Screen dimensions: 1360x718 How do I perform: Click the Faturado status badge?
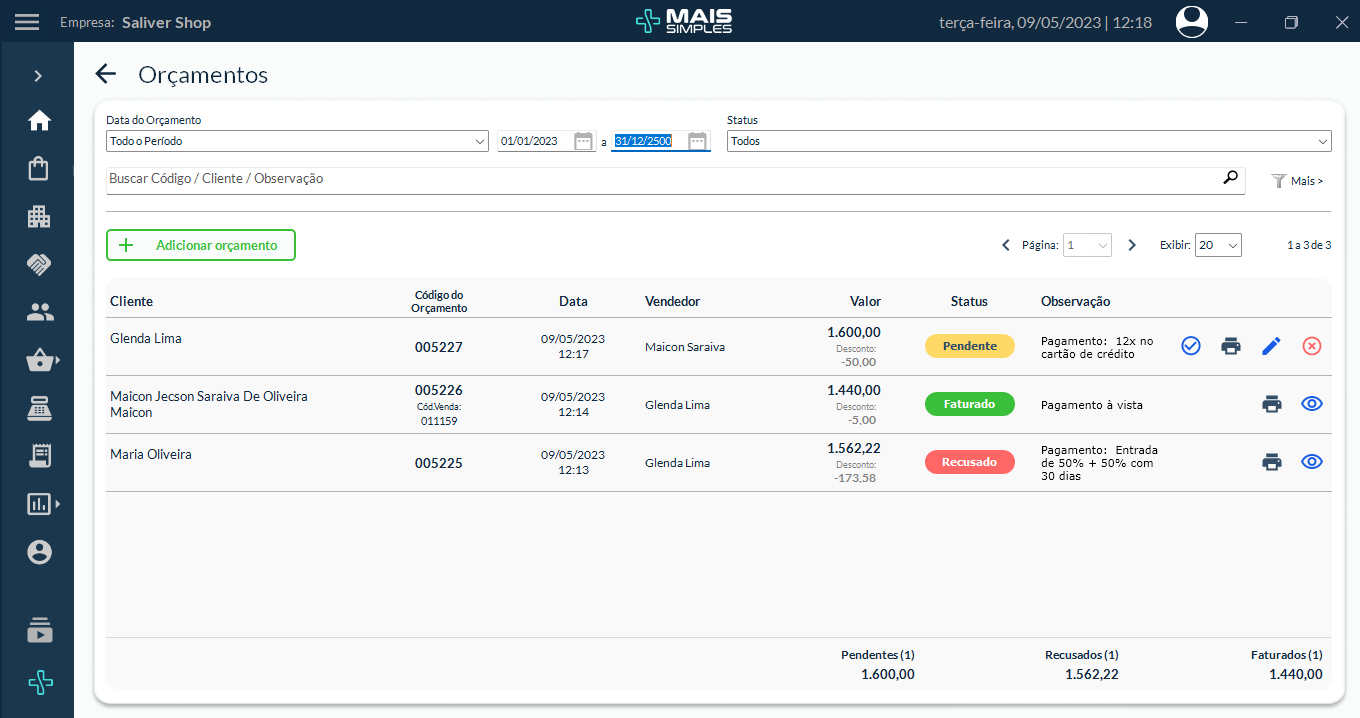pos(970,404)
